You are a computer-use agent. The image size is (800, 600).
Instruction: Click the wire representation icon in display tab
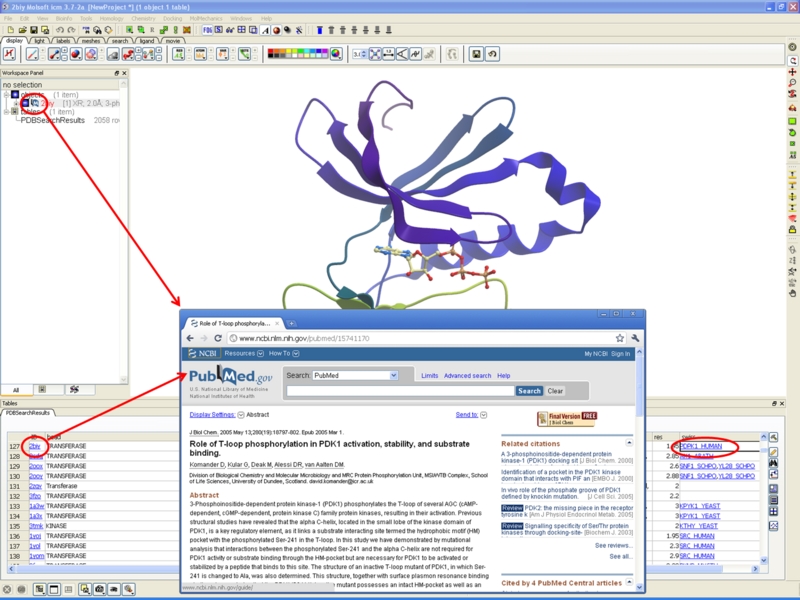[33, 54]
